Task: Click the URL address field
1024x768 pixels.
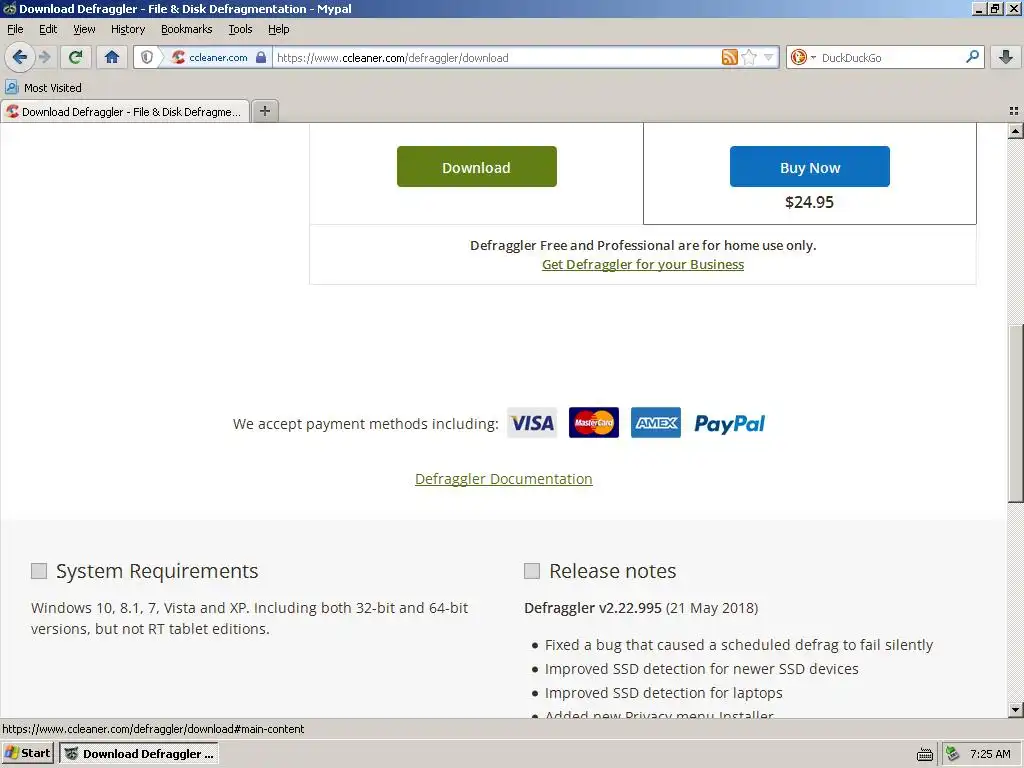Action: (496, 57)
